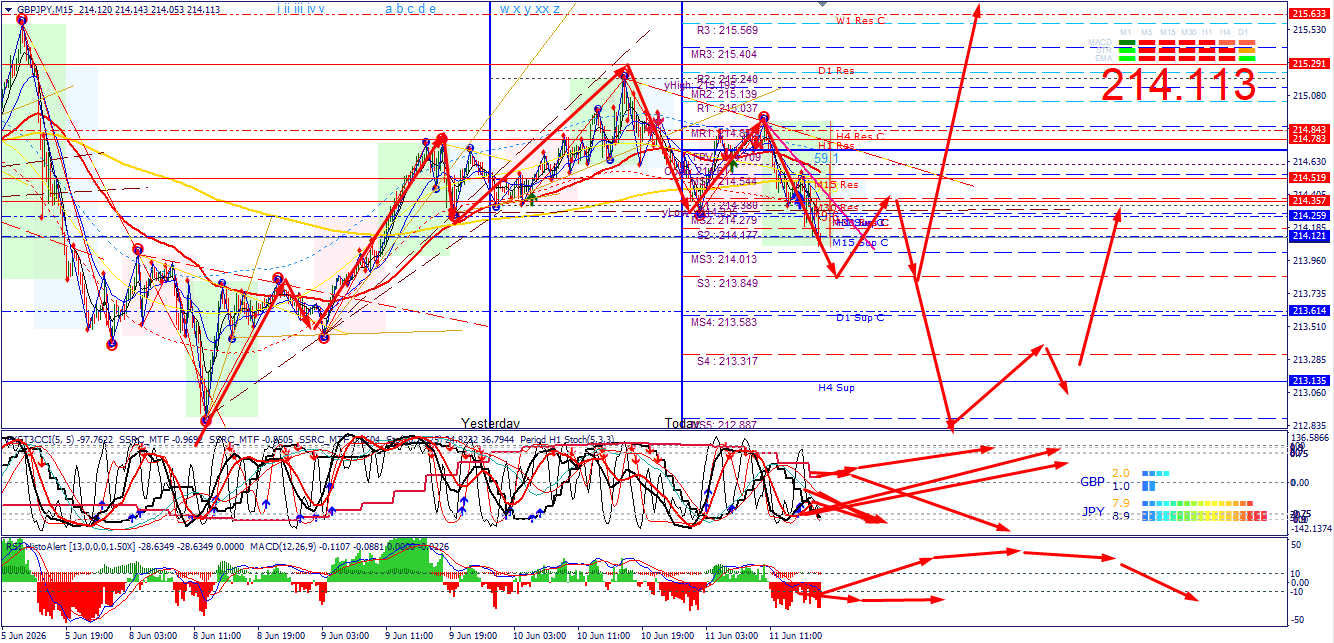
Task: Click the gray chart shift triangle at top
Action: (823, 4)
